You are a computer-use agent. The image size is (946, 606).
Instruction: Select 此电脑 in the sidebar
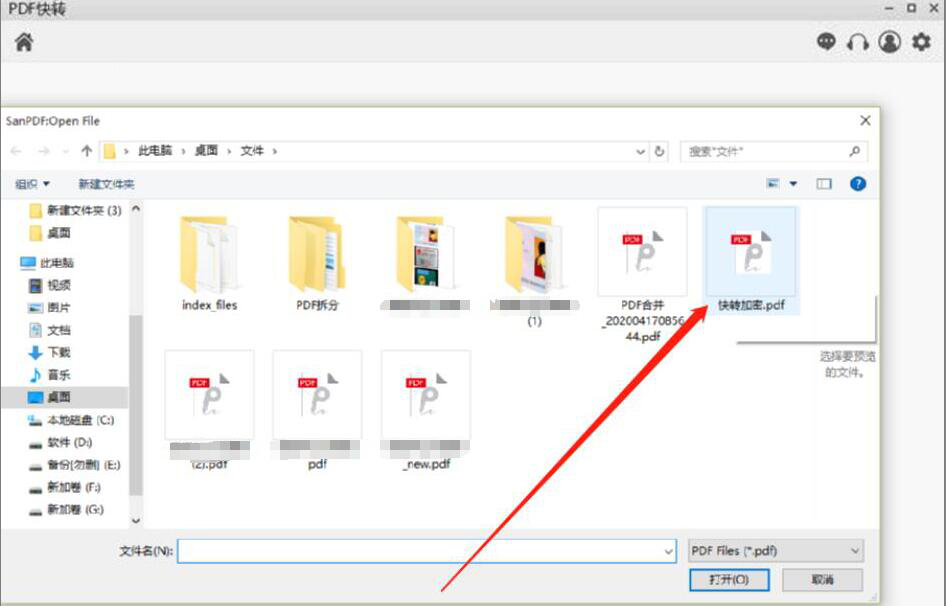(46, 263)
